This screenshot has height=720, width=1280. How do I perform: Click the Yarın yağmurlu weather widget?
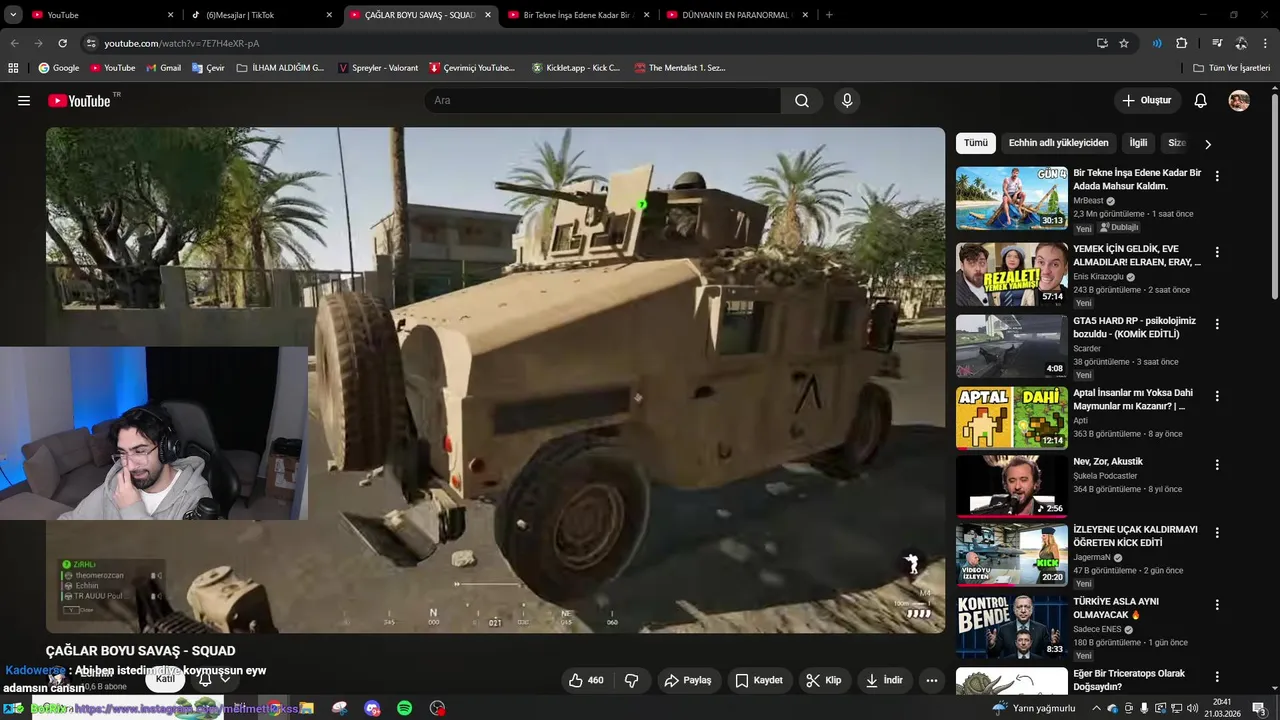click(x=1033, y=708)
